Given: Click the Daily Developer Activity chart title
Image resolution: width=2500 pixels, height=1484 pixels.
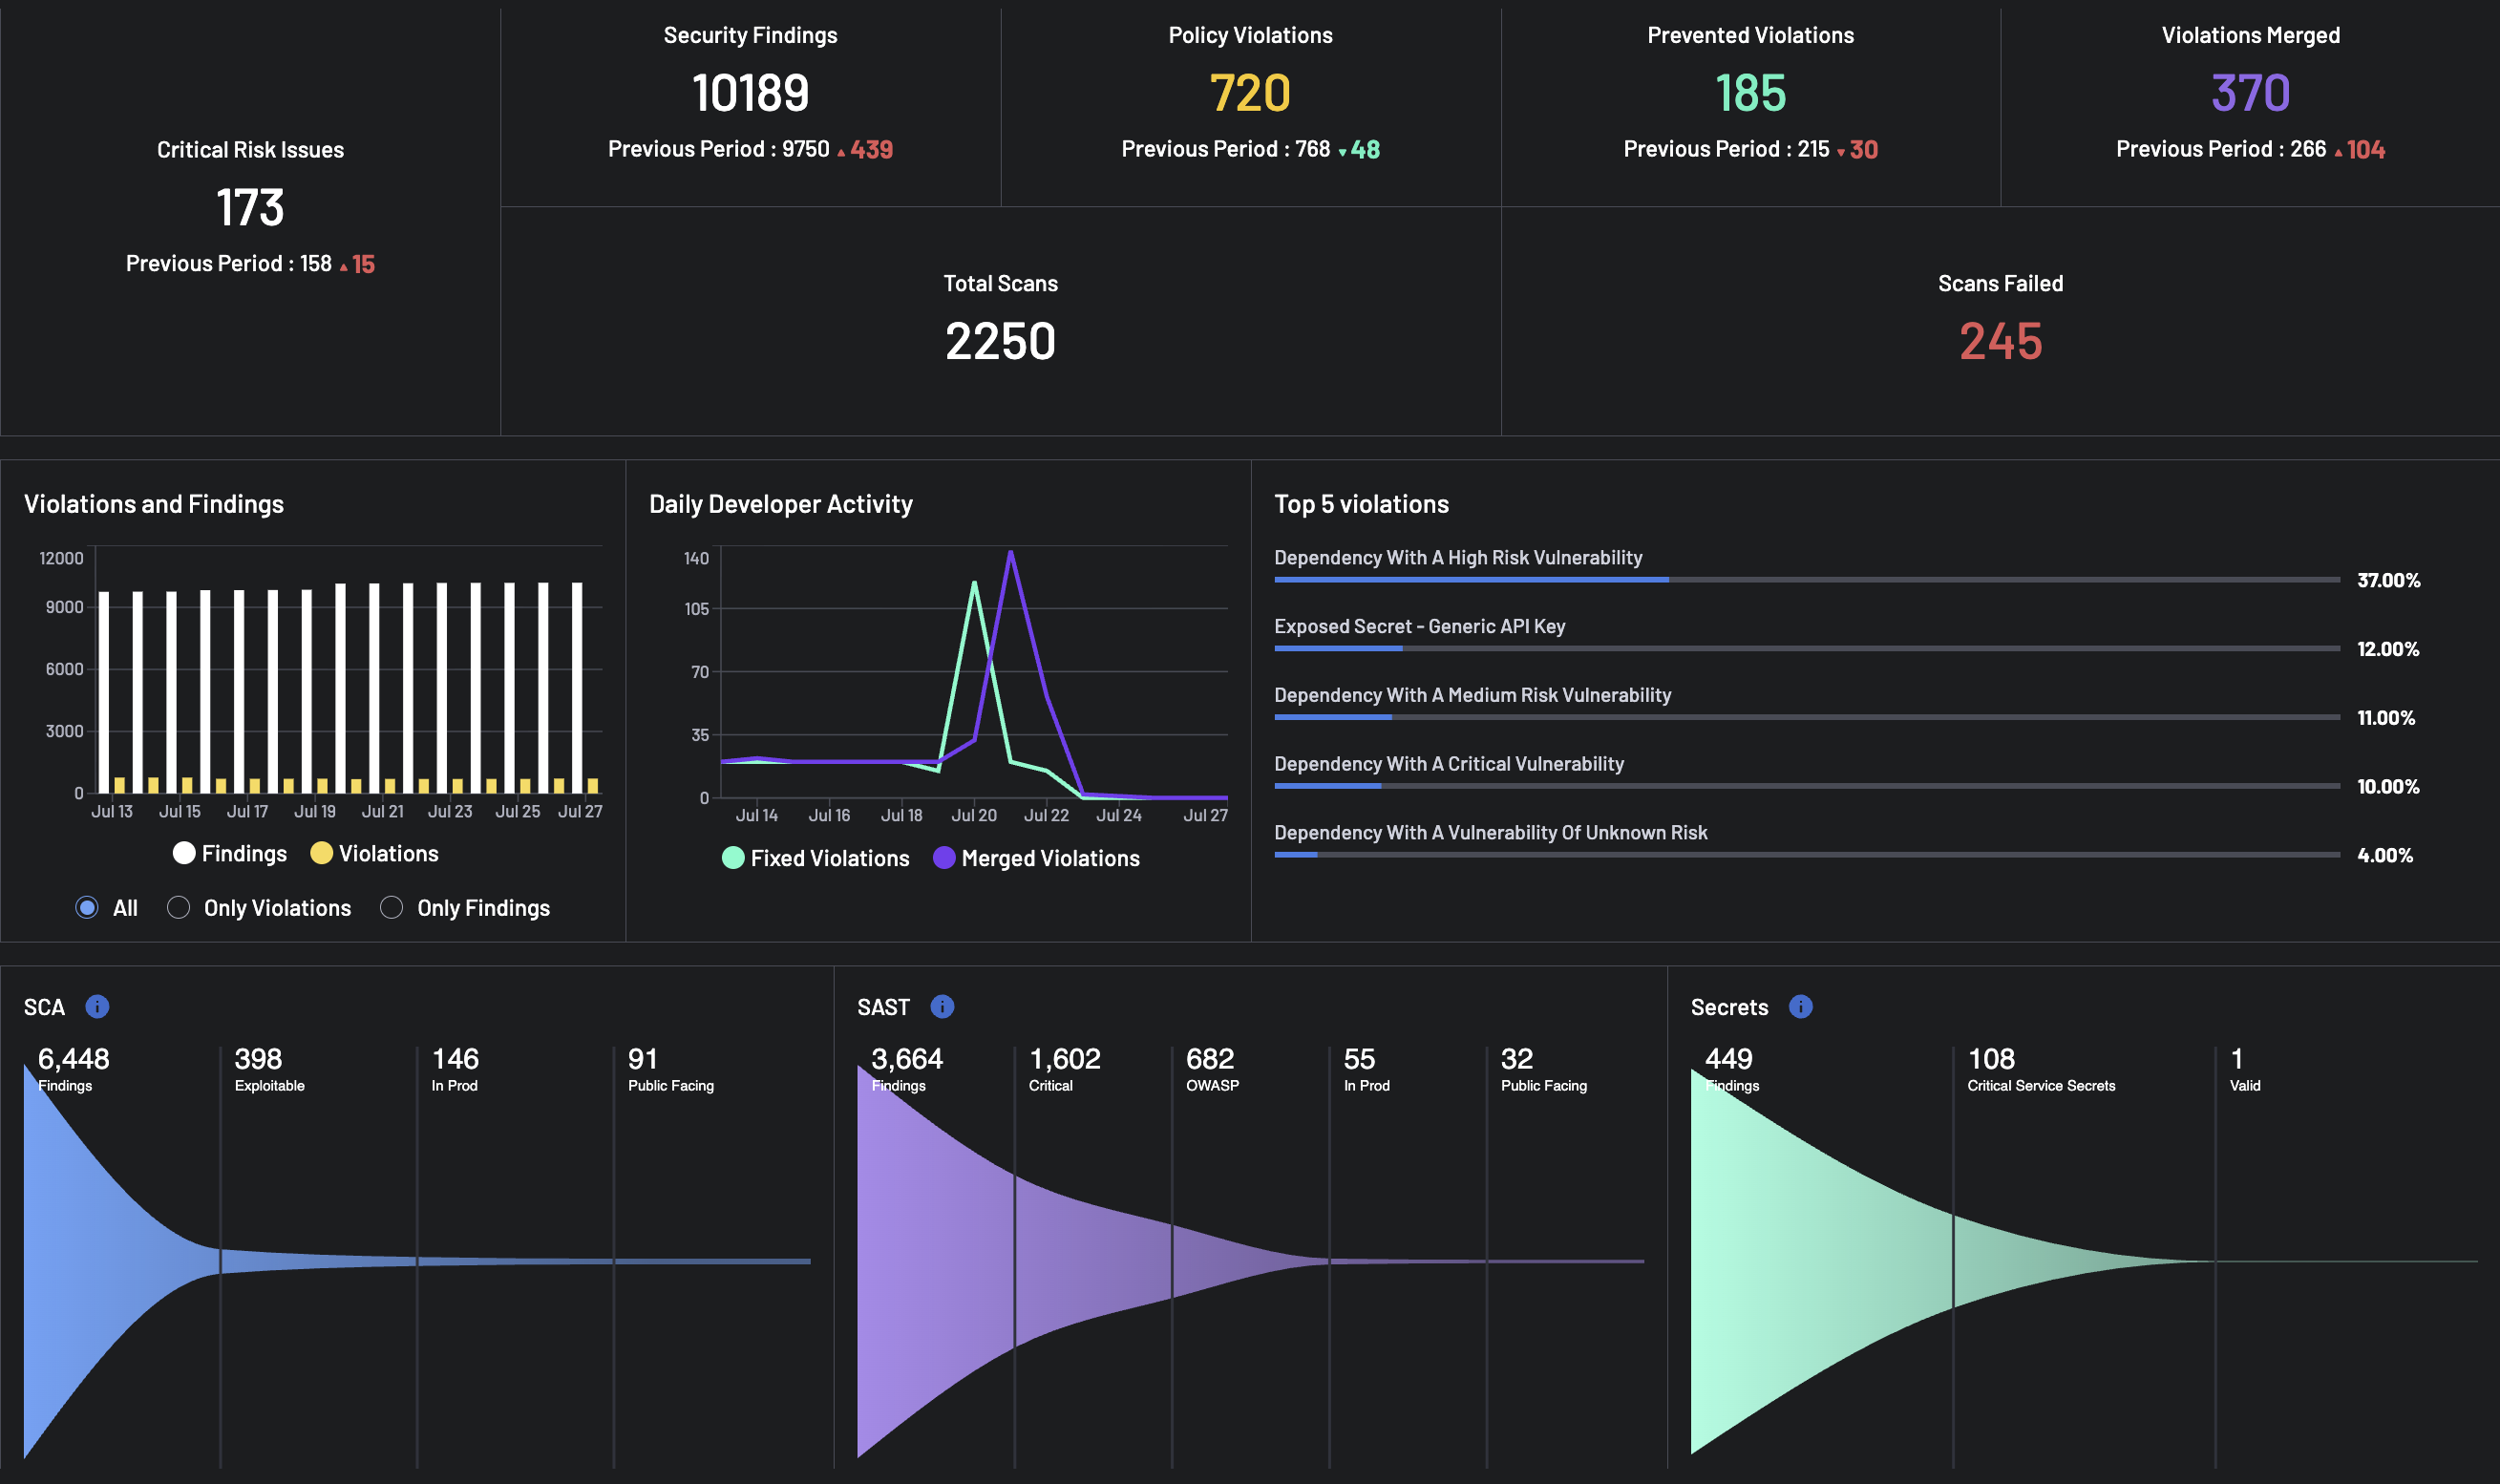Looking at the screenshot, I should click(781, 504).
